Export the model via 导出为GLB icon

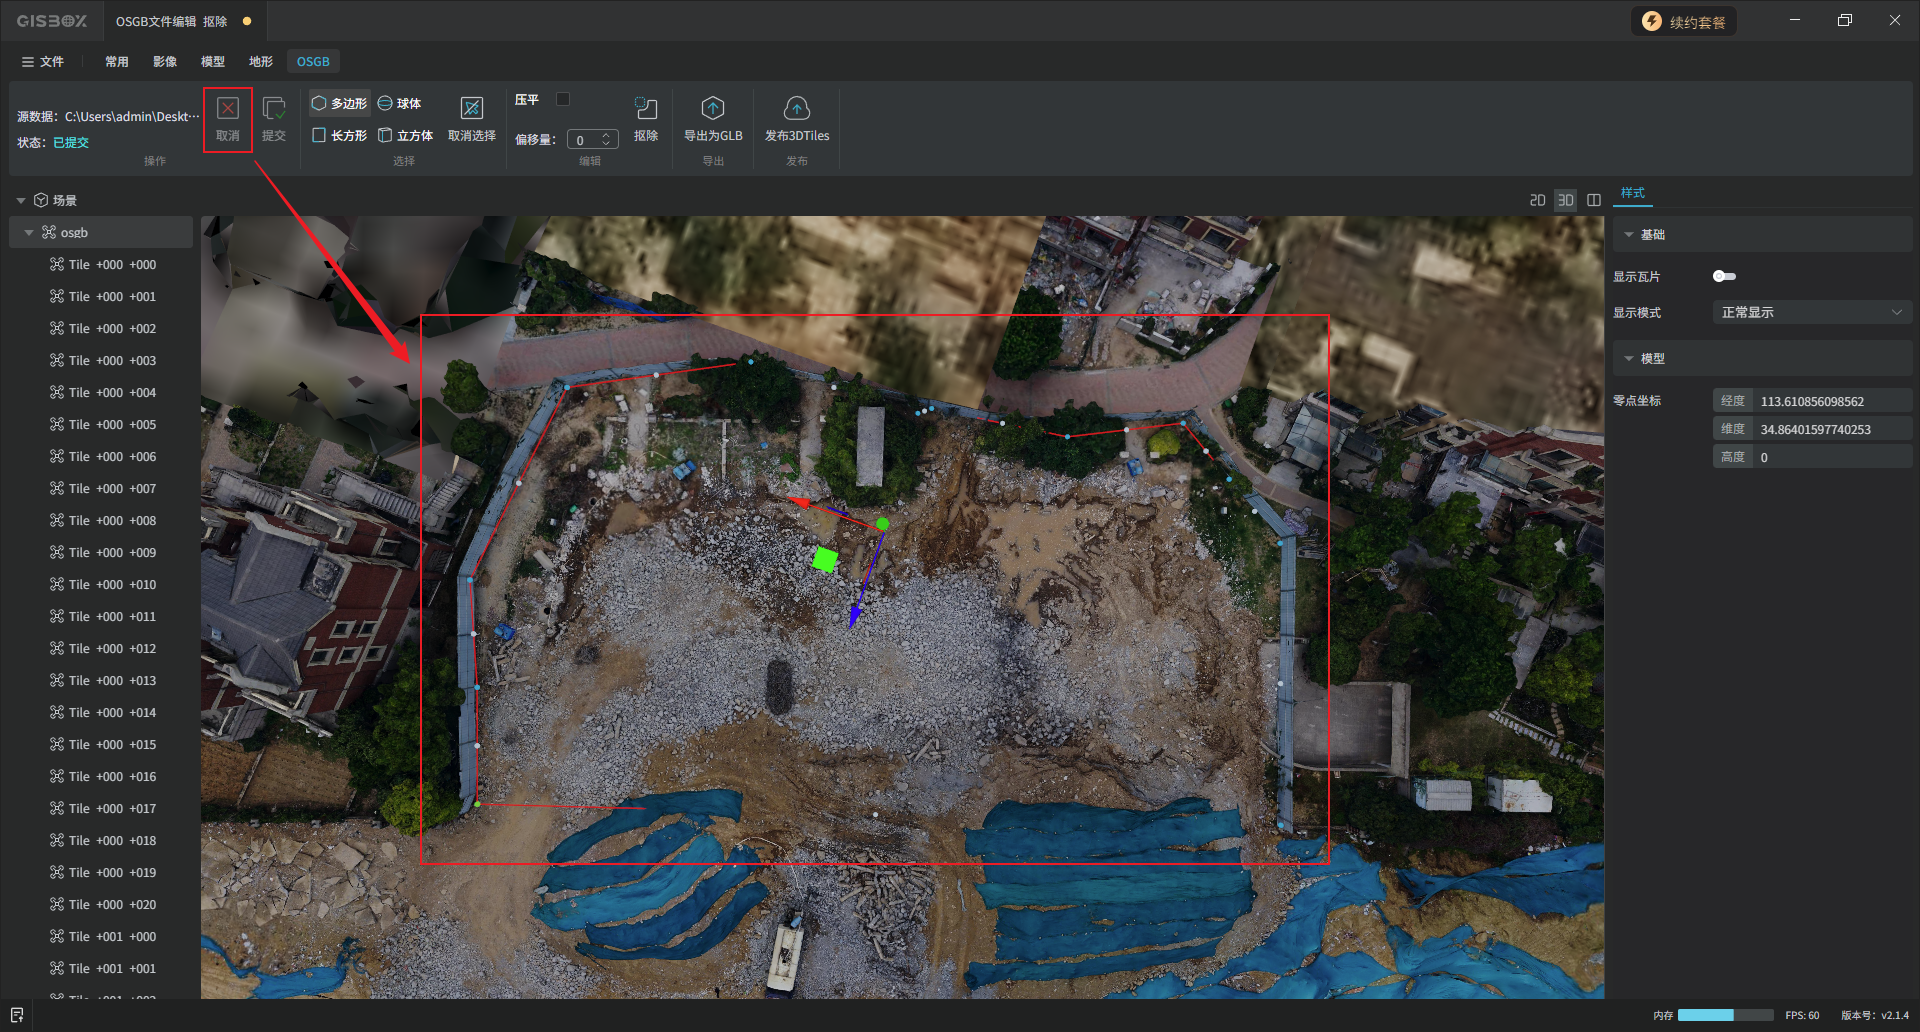713,109
